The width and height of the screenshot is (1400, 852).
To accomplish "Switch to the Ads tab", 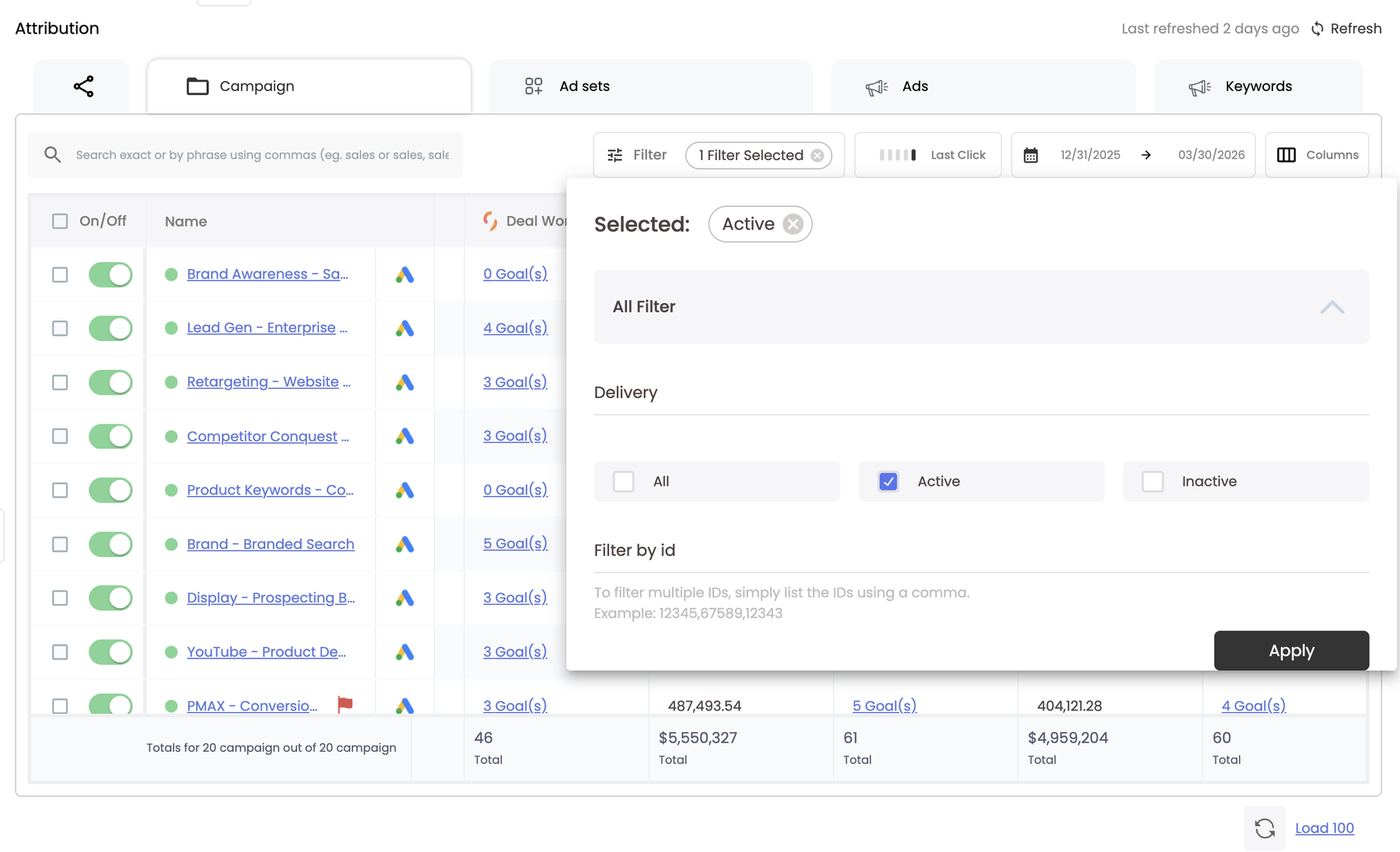I will point(983,86).
